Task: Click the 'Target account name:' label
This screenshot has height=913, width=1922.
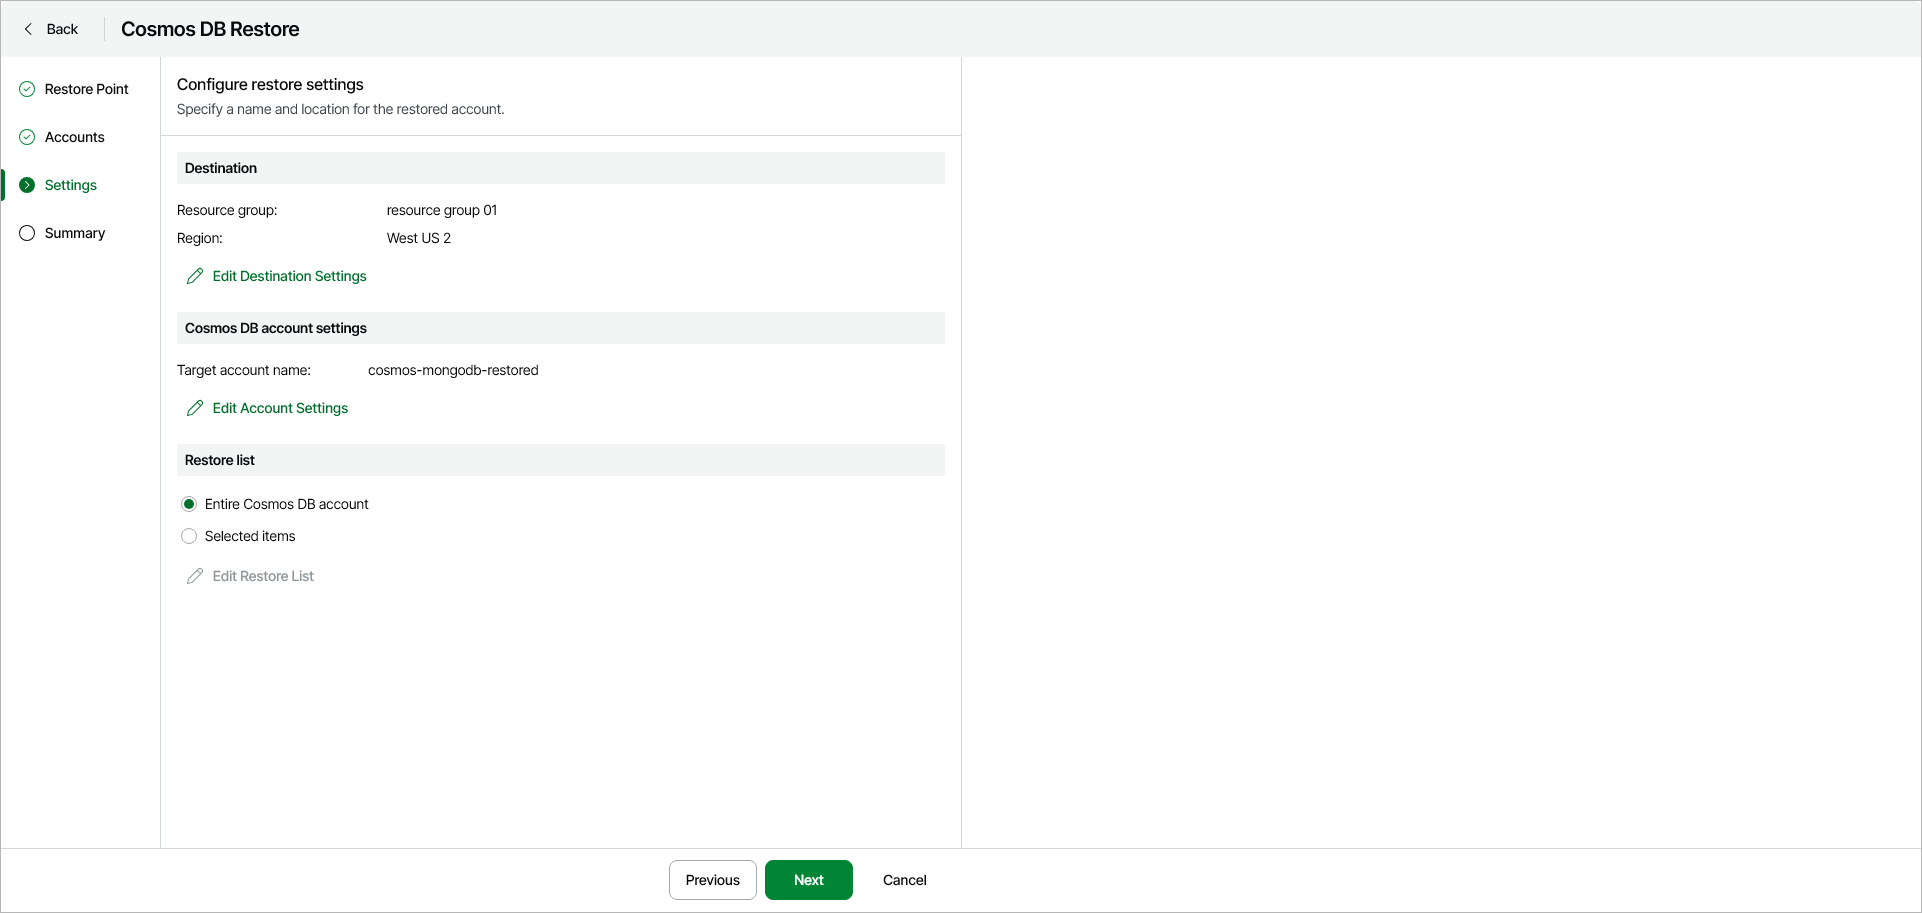Action: tap(244, 370)
